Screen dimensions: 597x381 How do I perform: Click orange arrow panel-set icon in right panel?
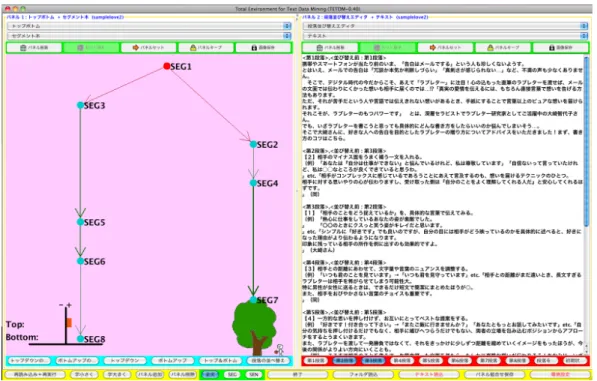[x=432, y=48]
